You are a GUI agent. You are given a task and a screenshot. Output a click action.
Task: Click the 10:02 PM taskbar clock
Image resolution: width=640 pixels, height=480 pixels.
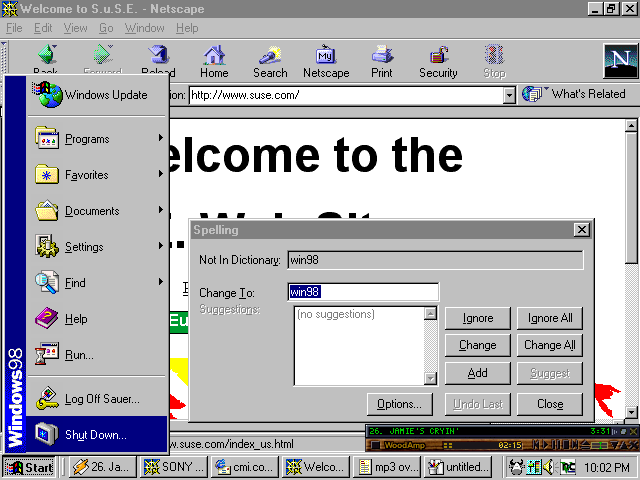(607, 467)
